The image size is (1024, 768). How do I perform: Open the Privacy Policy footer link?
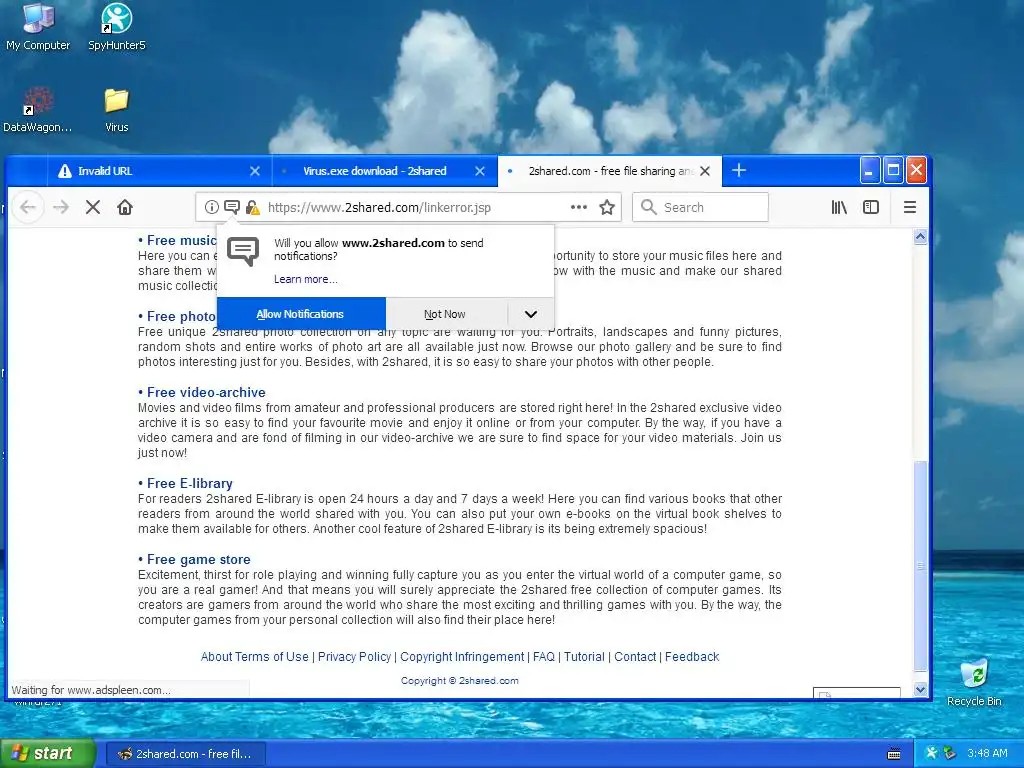coord(355,656)
